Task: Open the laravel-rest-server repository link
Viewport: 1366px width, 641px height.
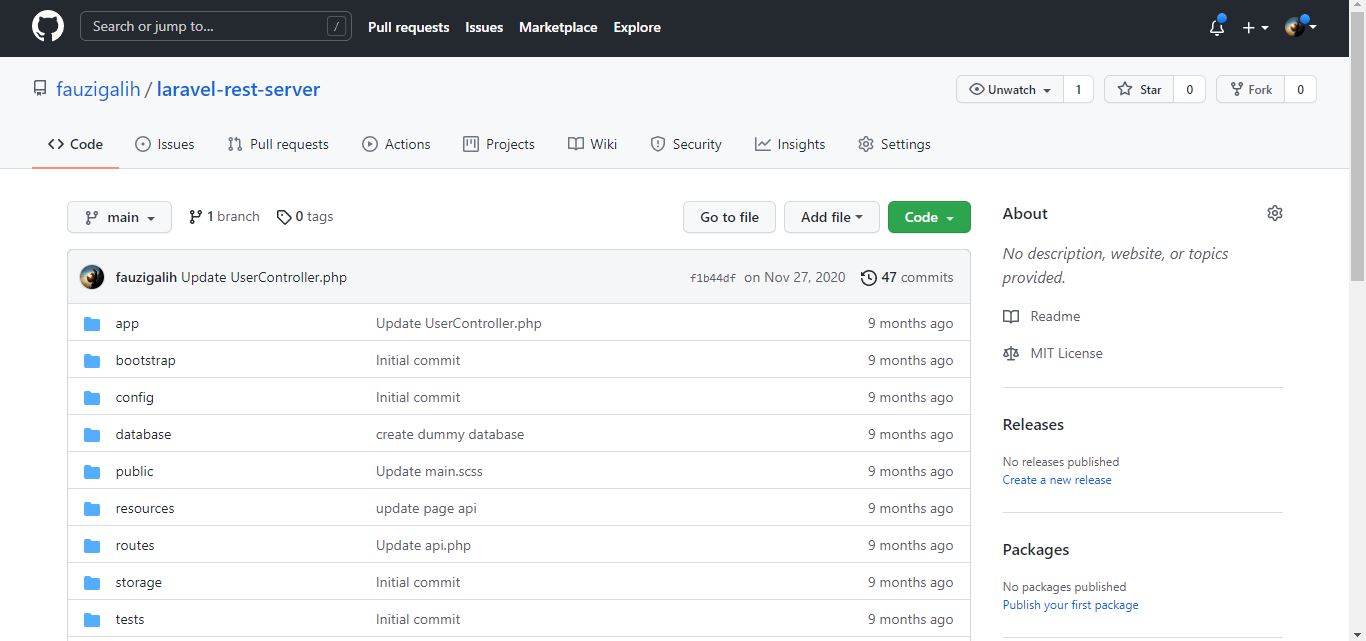Action: (238, 89)
